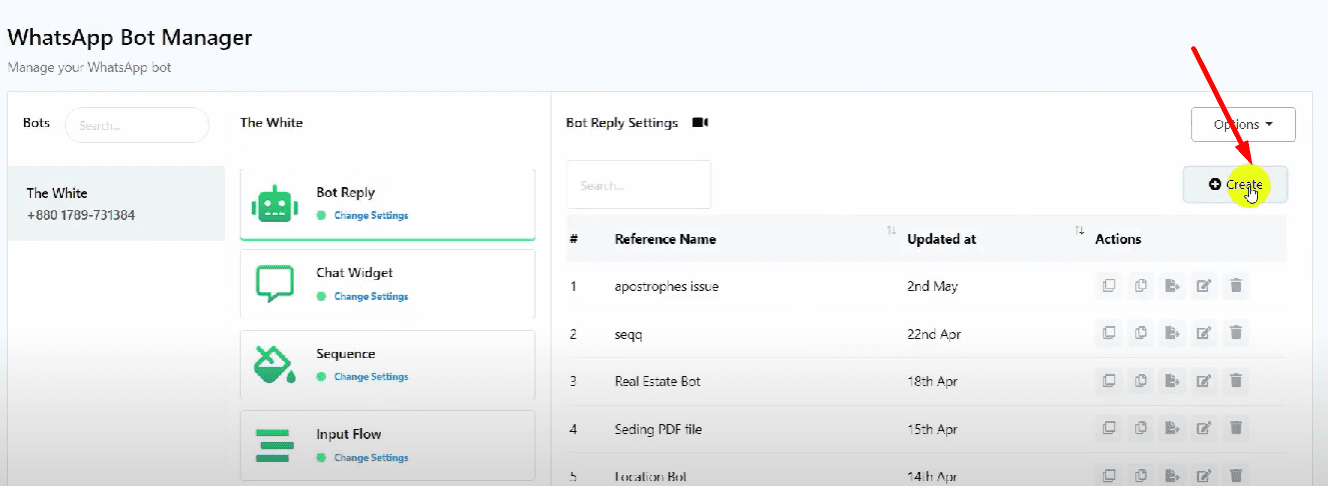
Task: Click Change Settings under Bot Reply
Action: pyautogui.click(x=371, y=216)
